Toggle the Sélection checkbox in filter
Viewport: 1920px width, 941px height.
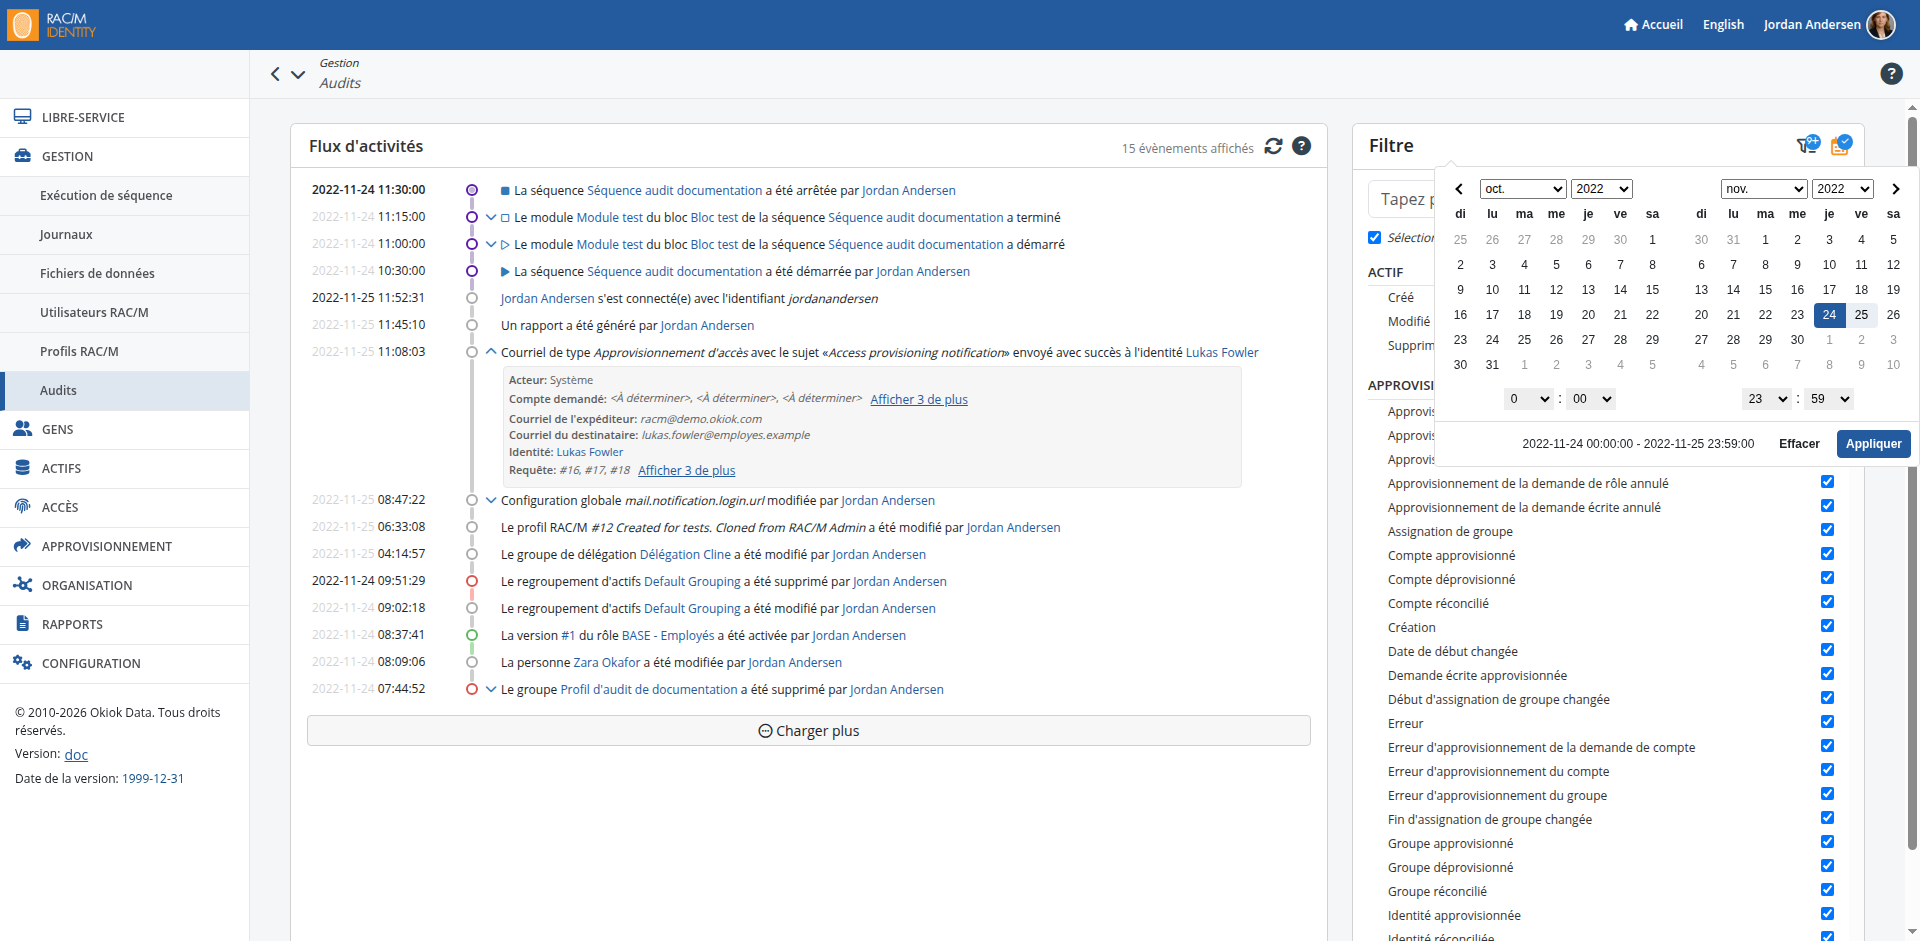point(1374,237)
